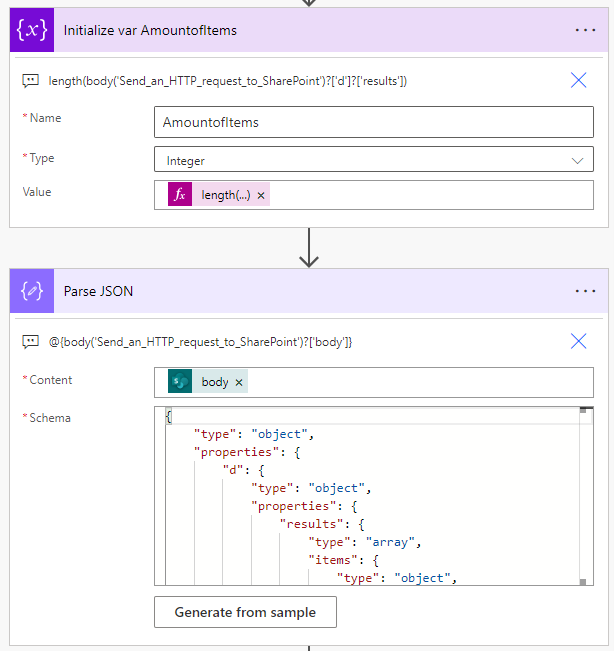Click the first "properties" line in Schema
Viewport: 614px width, 651px height.
click(247, 452)
